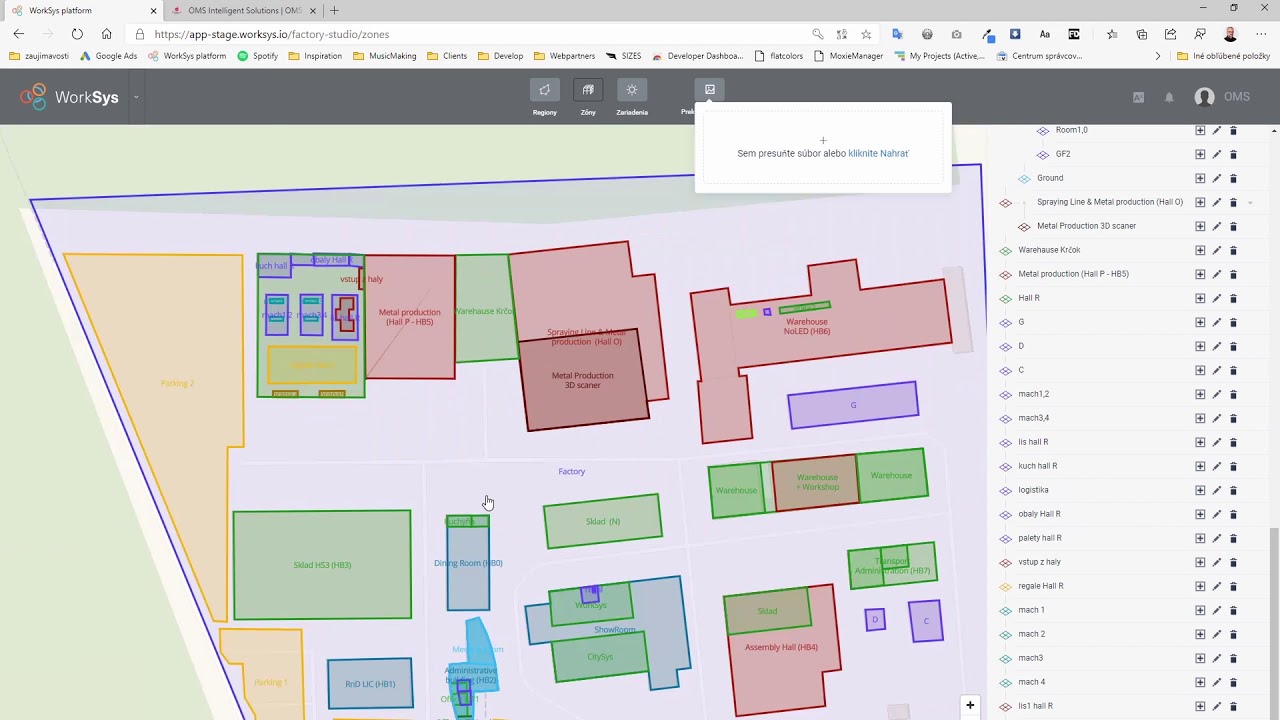Delete the GF2 zone
The width and height of the screenshot is (1280, 720).
tap(1233, 154)
